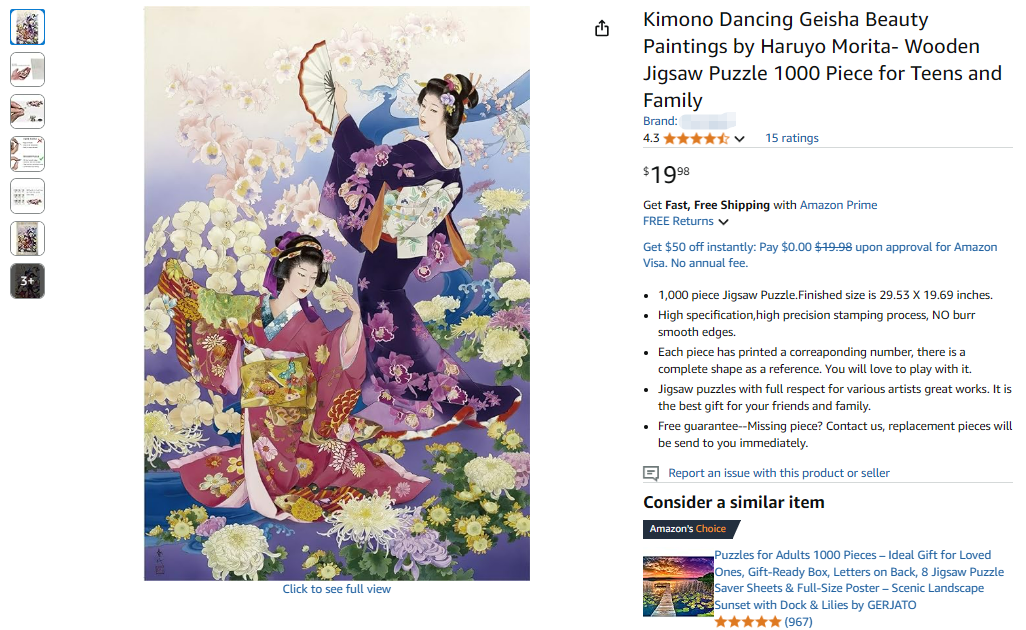
Task: Click the Amazon Prime link
Action: click(838, 205)
